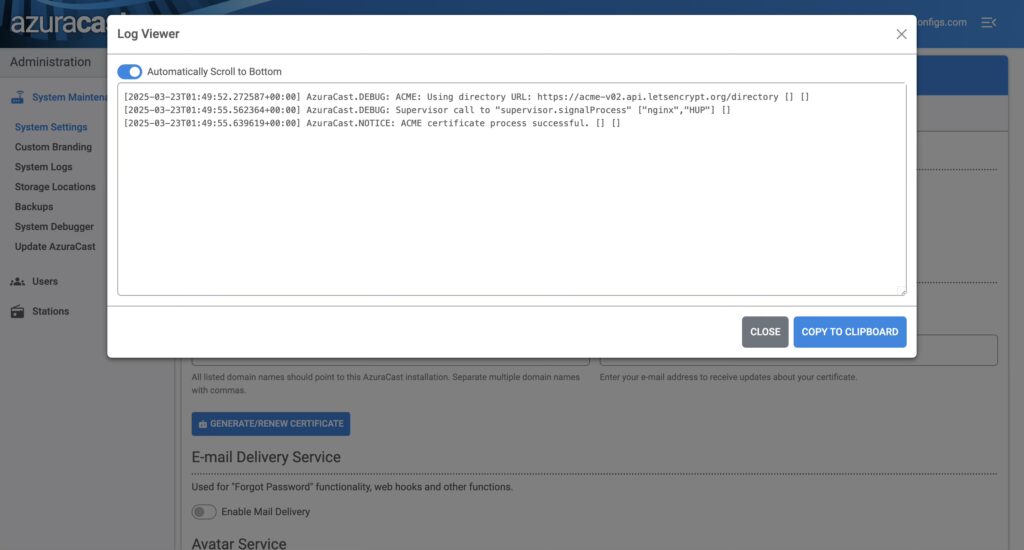Image resolution: width=1024 pixels, height=550 pixels.
Task: Click the ACME directory URL log line
Action: (466, 97)
